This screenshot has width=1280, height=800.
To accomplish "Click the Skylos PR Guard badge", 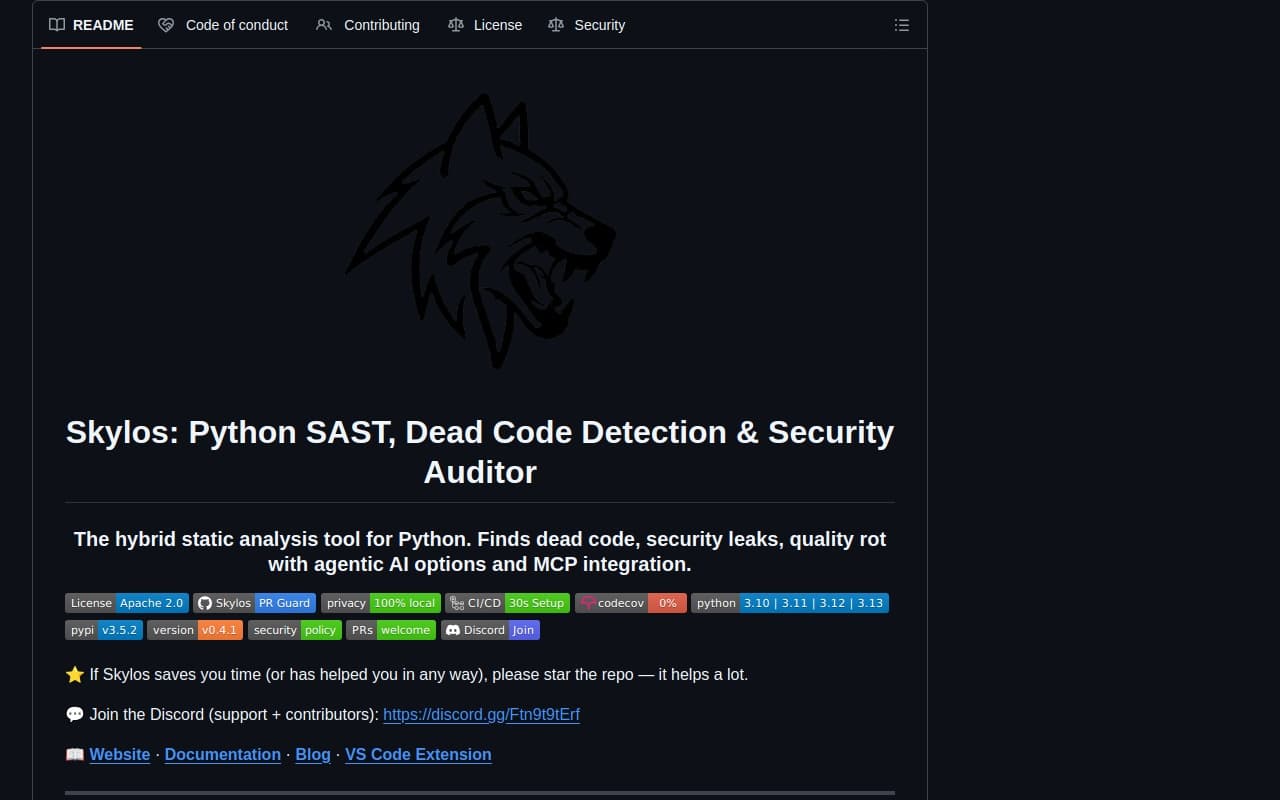I will point(254,603).
